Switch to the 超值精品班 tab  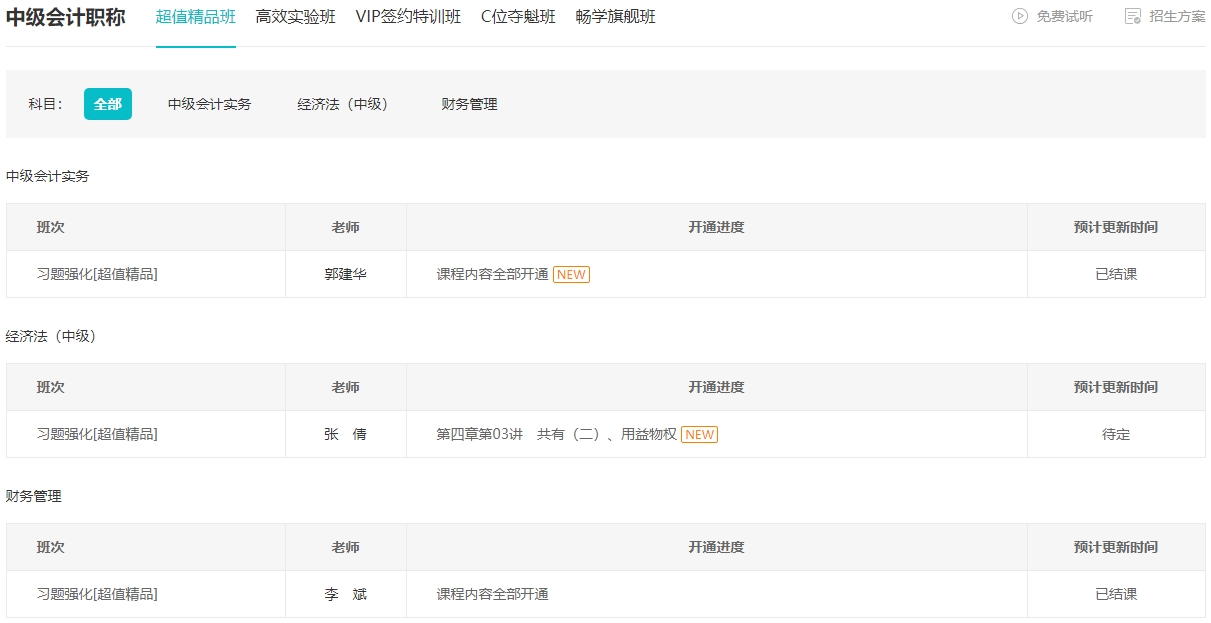(196, 17)
